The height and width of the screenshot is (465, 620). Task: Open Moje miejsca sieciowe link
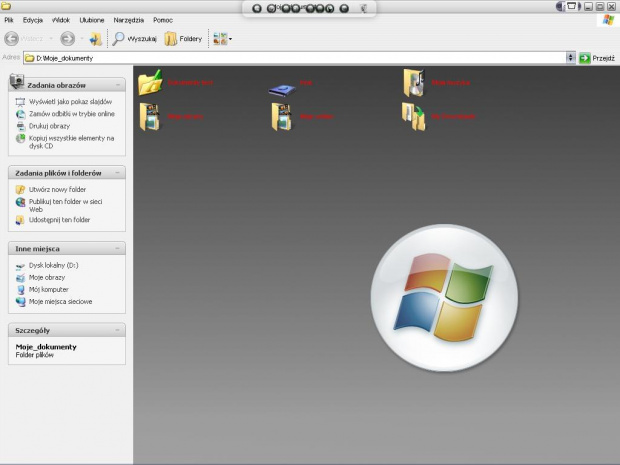(60, 302)
